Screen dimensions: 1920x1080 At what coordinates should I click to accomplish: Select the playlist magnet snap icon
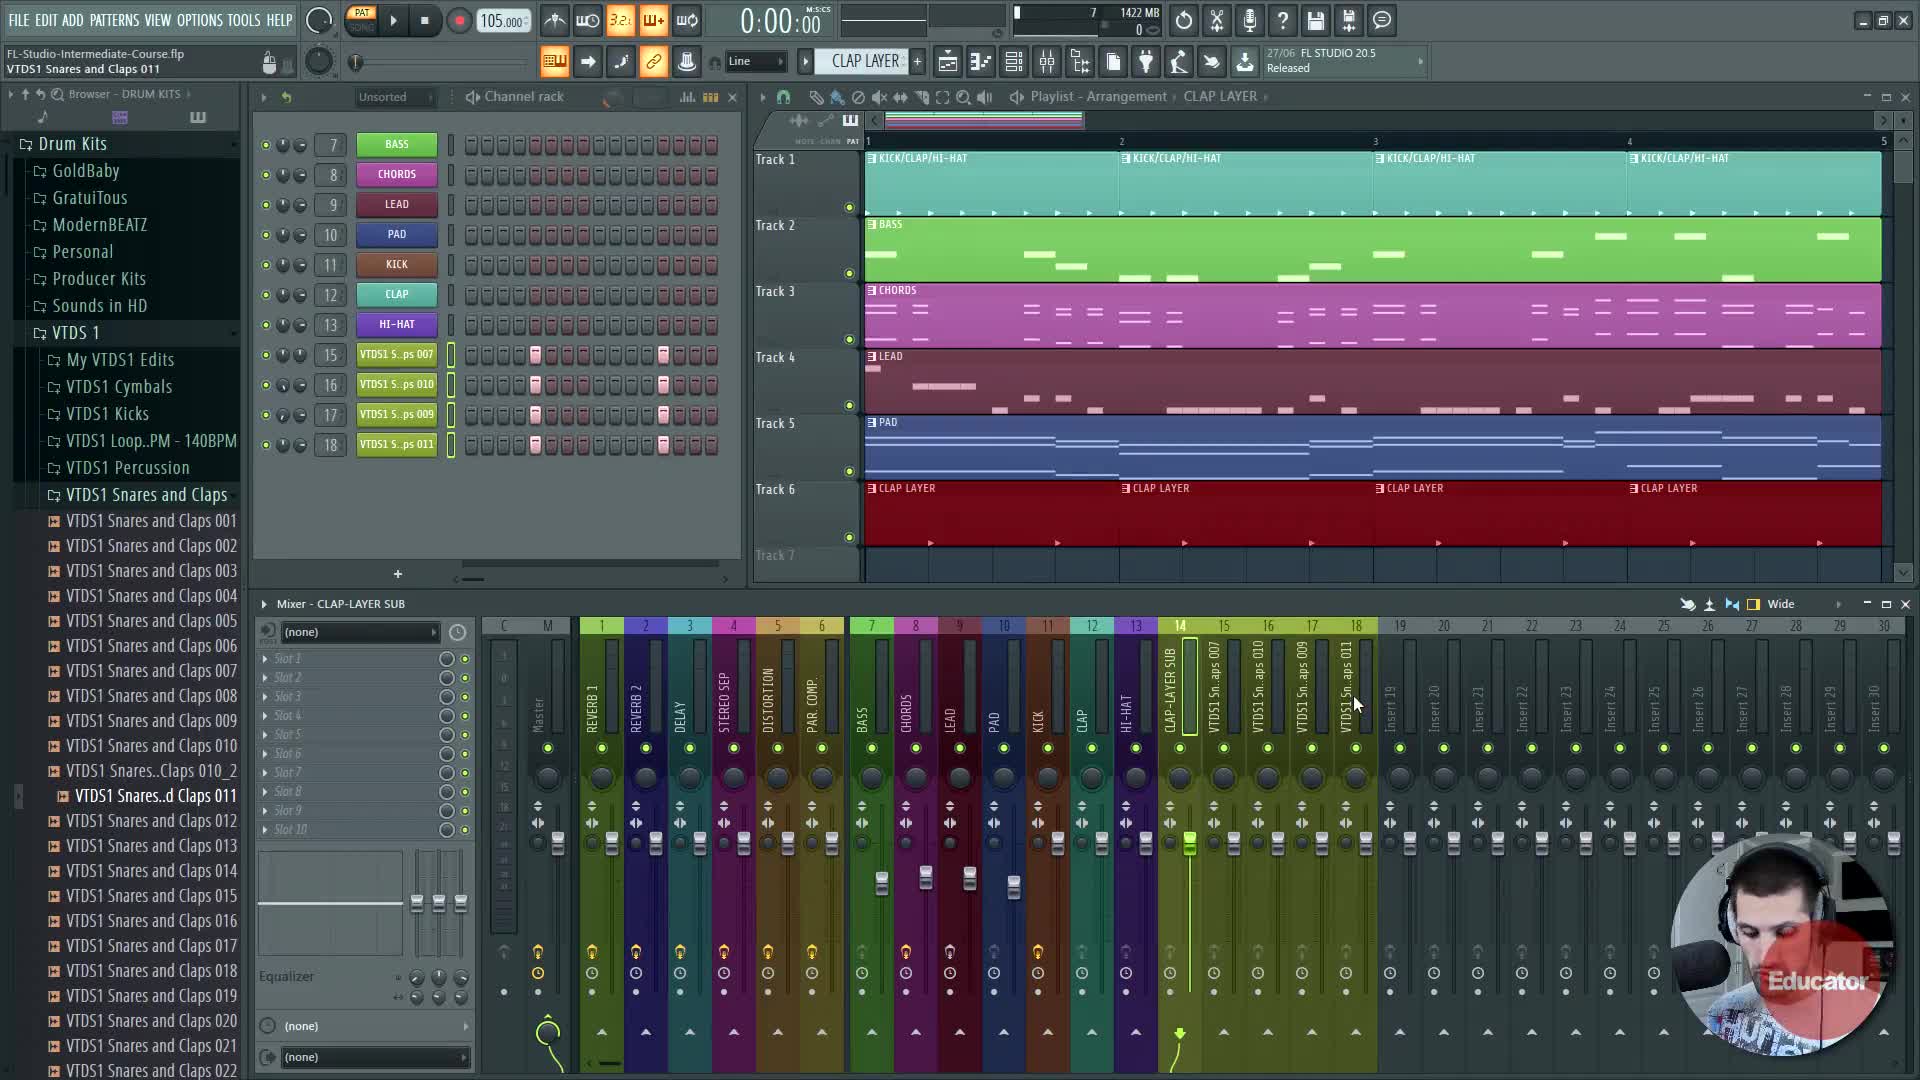pos(783,97)
